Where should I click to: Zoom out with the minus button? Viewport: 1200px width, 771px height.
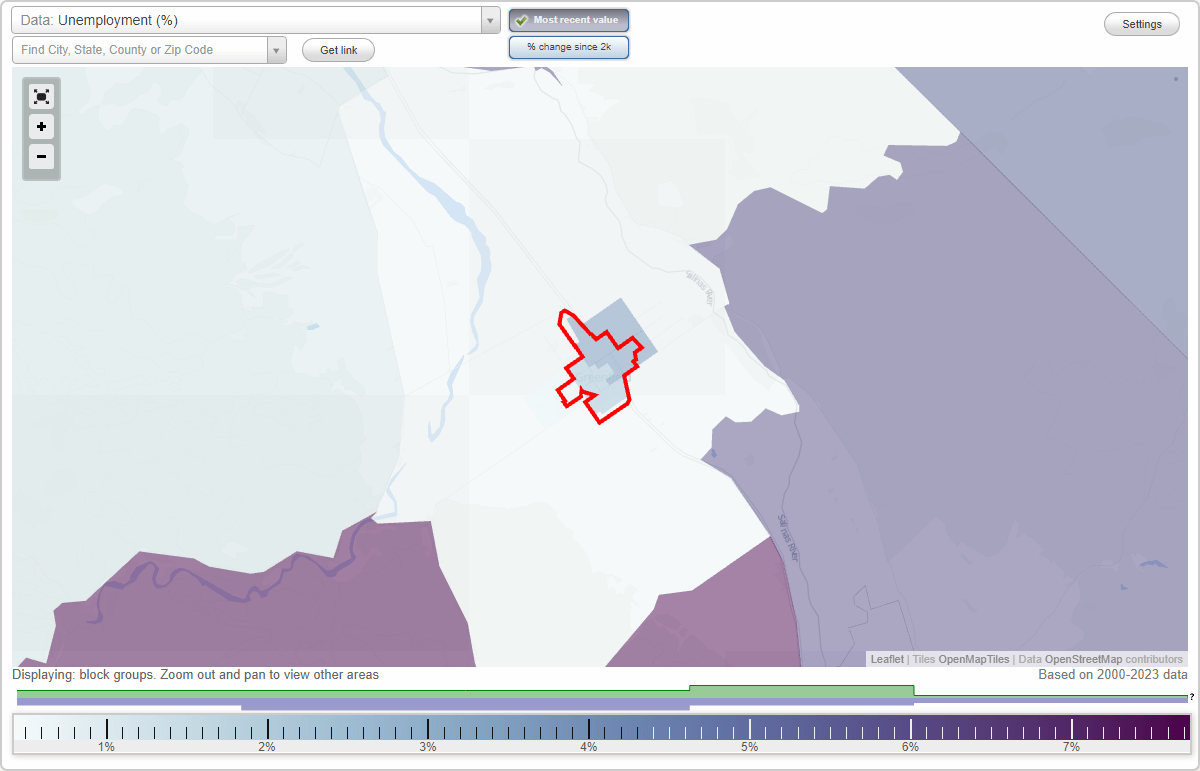[x=41, y=156]
